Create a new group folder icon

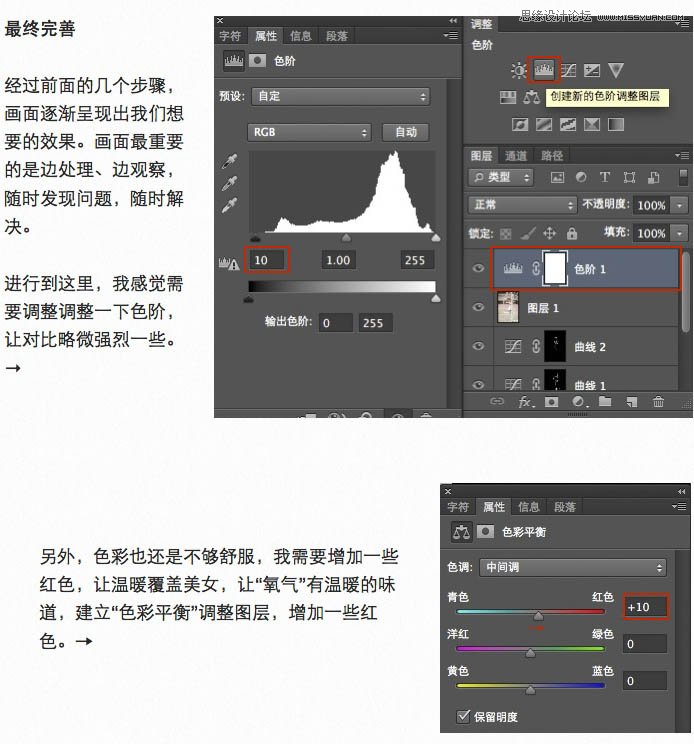(x=605, y=402)
